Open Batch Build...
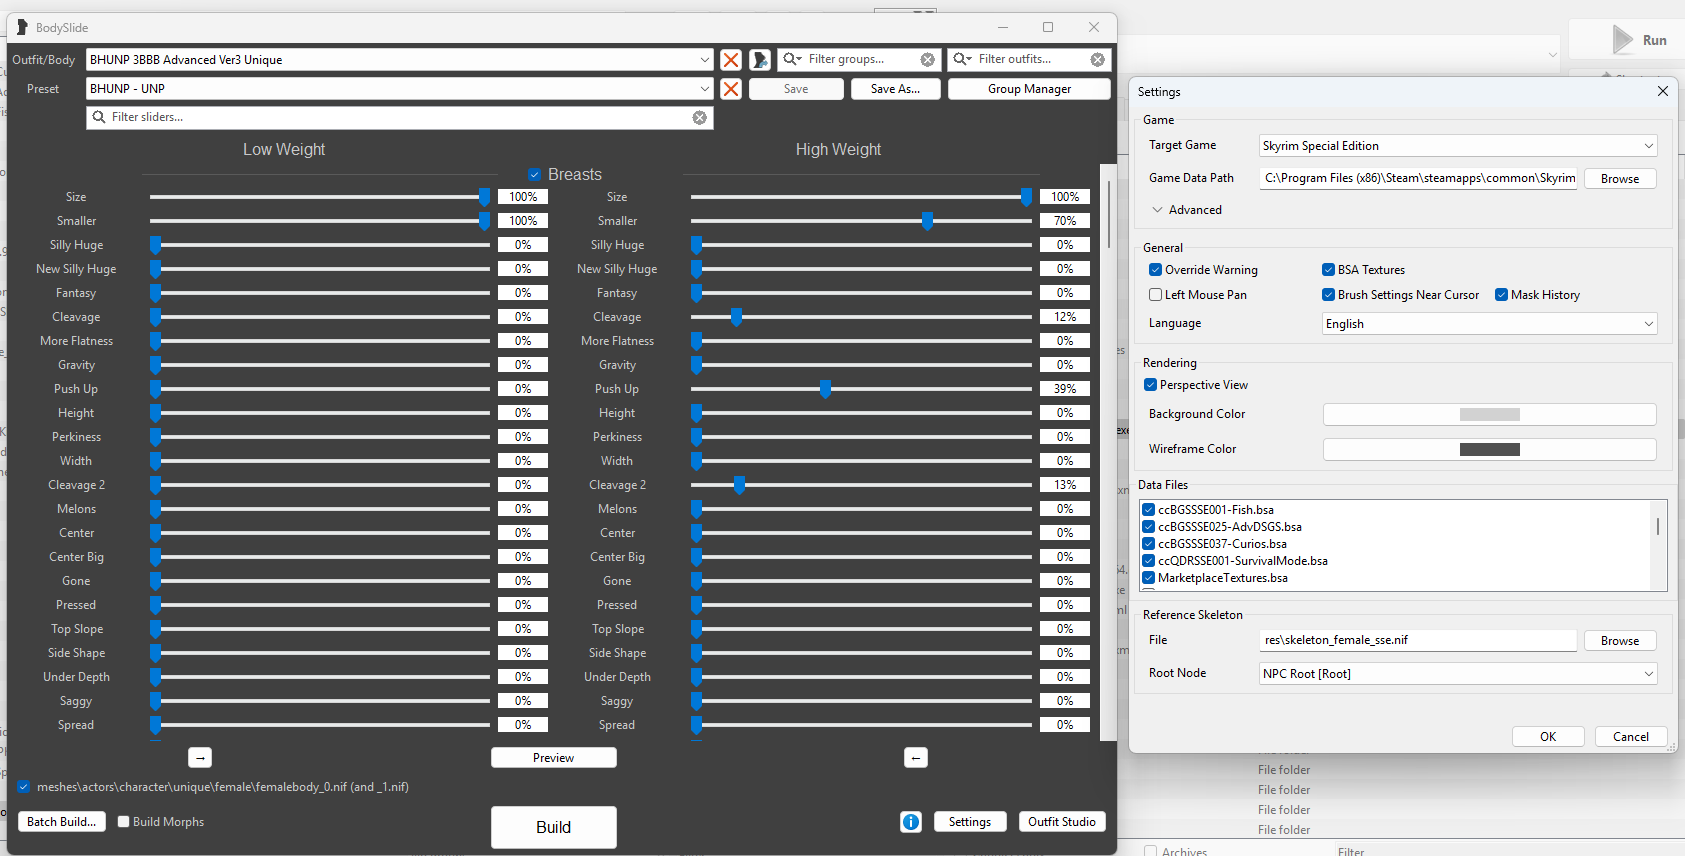1685x856 pixels. tap(62, 822)
